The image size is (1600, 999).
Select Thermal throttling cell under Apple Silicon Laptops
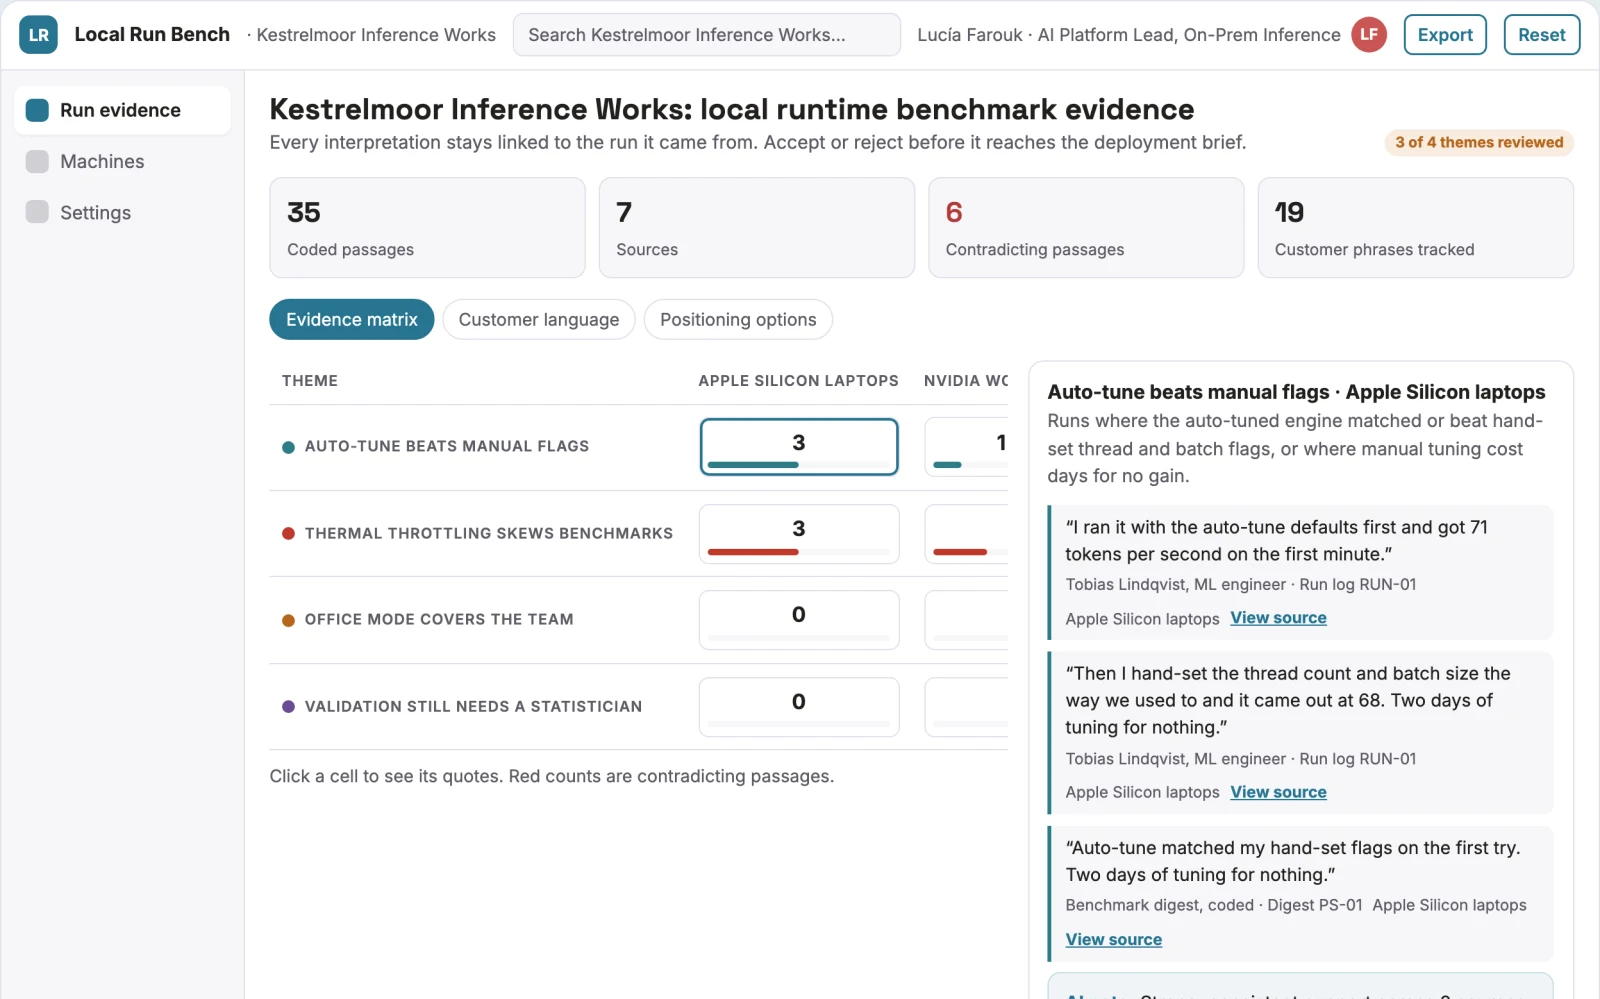coord(799,534)
